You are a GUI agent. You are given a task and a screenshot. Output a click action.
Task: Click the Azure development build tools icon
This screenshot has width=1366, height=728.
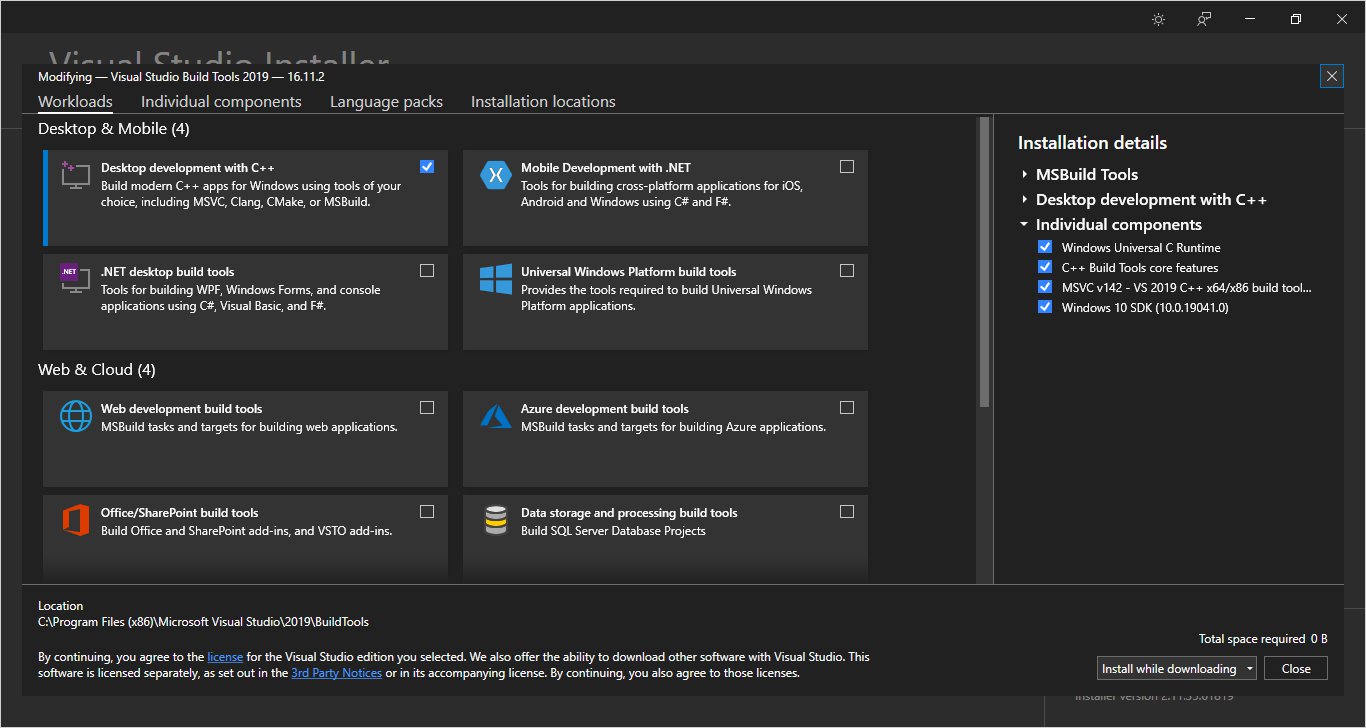click(496, 416)
